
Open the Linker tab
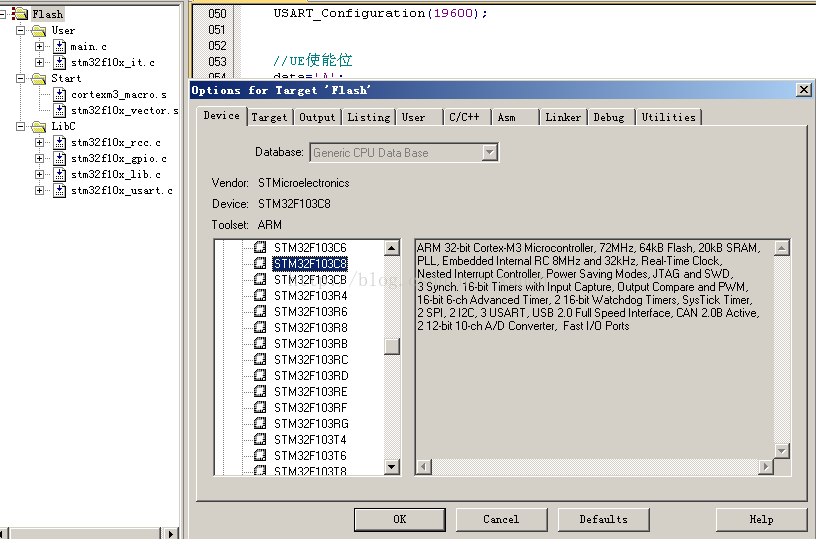pyautogui.click(x=563, y=117)
